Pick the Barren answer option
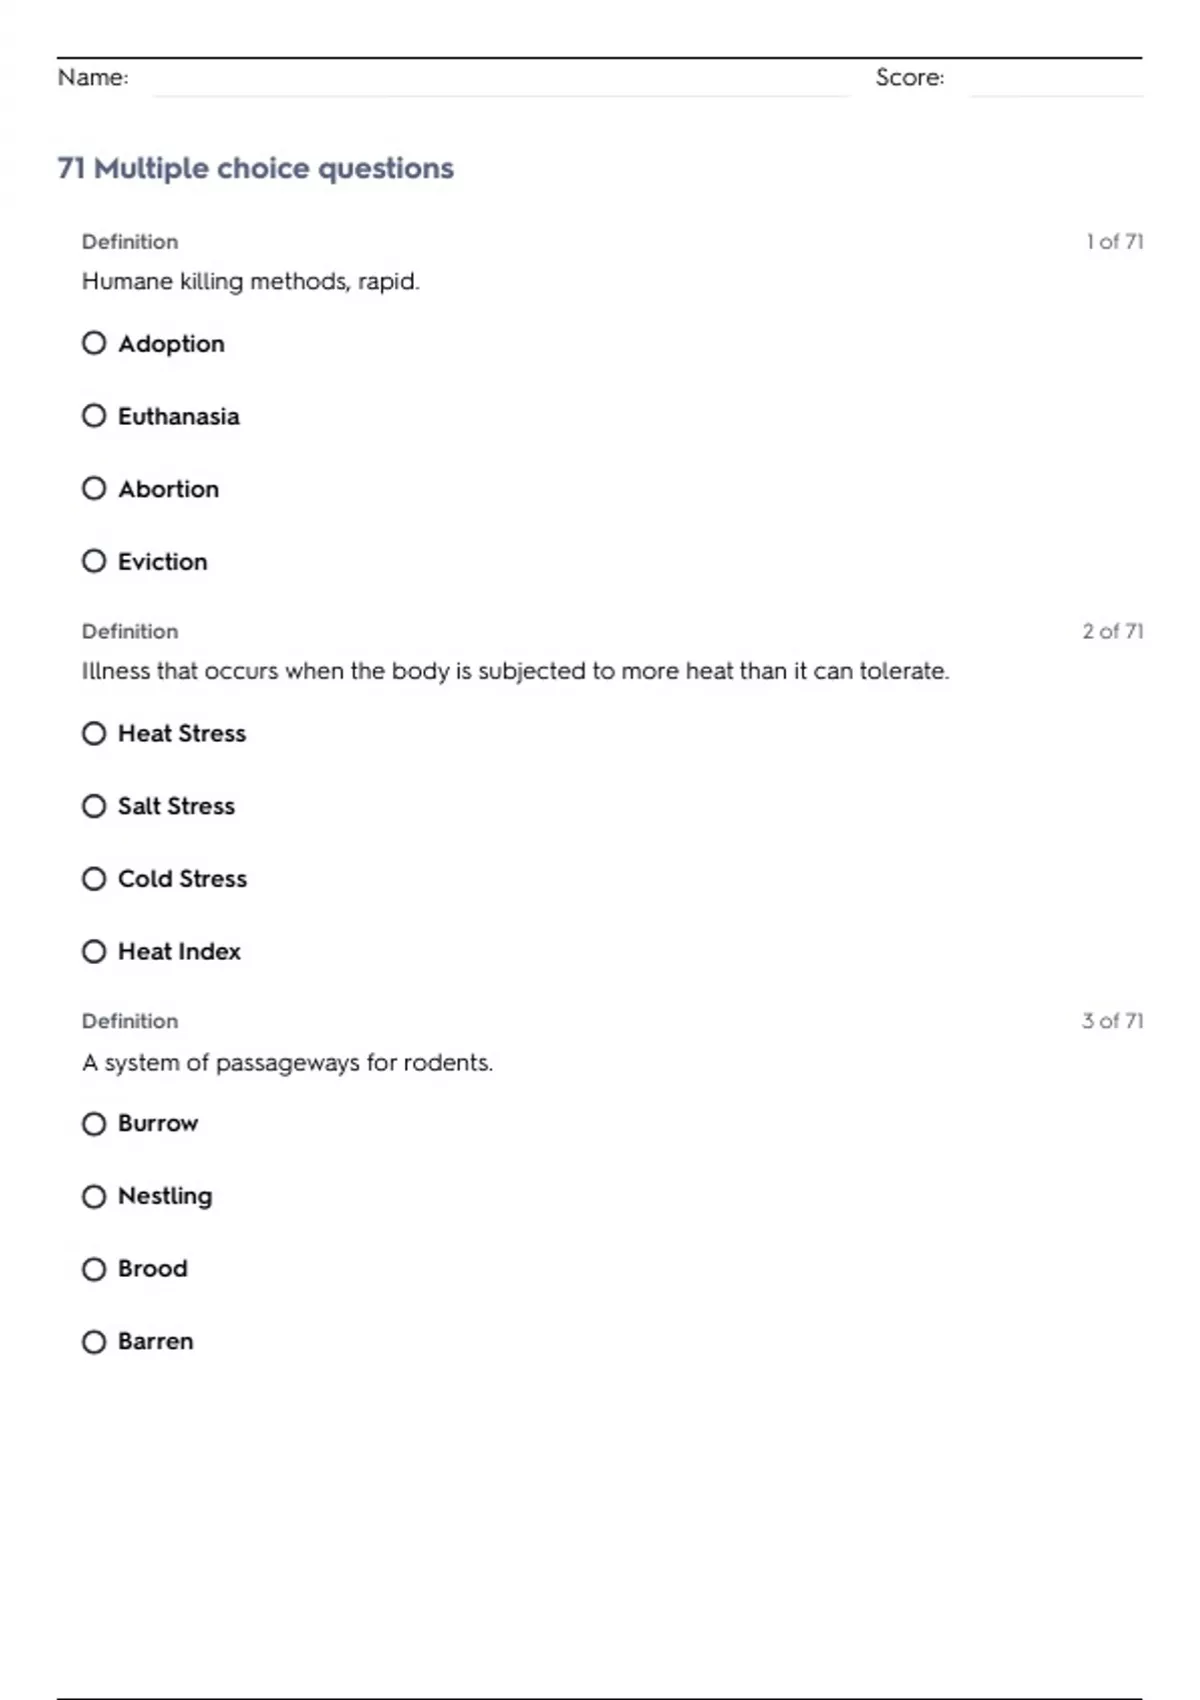Viewport: 1200px width, 1700px height. pyautogui.click(x=94, y=1342)
